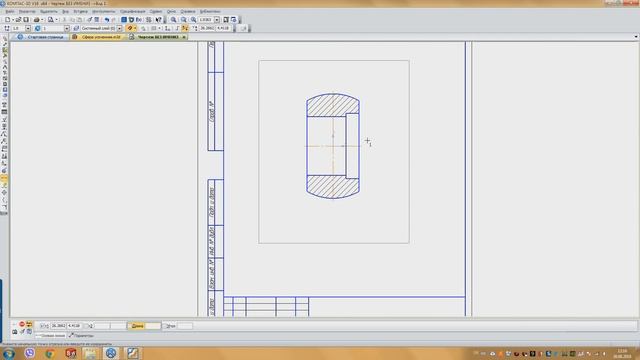Toggle the grid display icon
The height and width of the screenshot is (360, 640).
[154, 29]
